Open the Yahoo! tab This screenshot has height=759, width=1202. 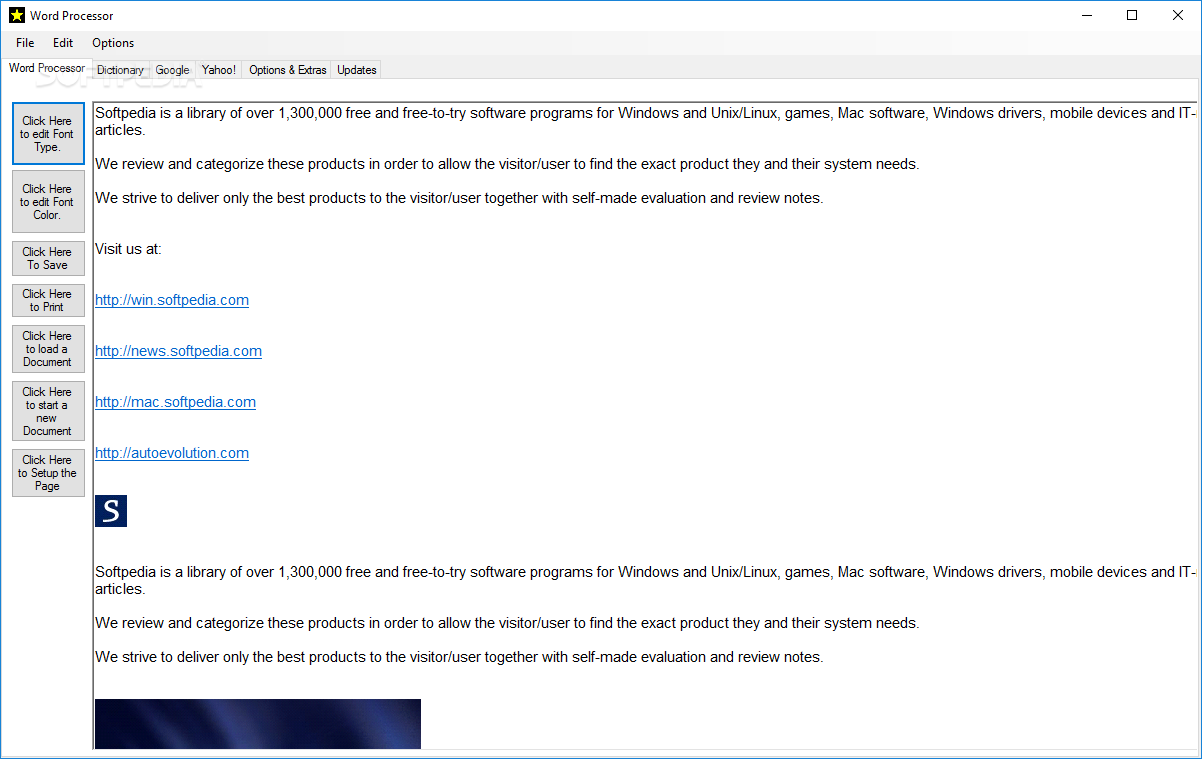point(219,70)
